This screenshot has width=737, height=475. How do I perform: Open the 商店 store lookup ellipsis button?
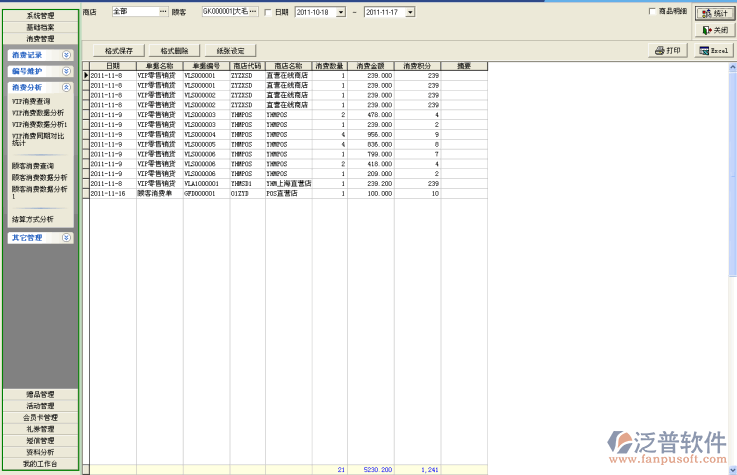163,11
